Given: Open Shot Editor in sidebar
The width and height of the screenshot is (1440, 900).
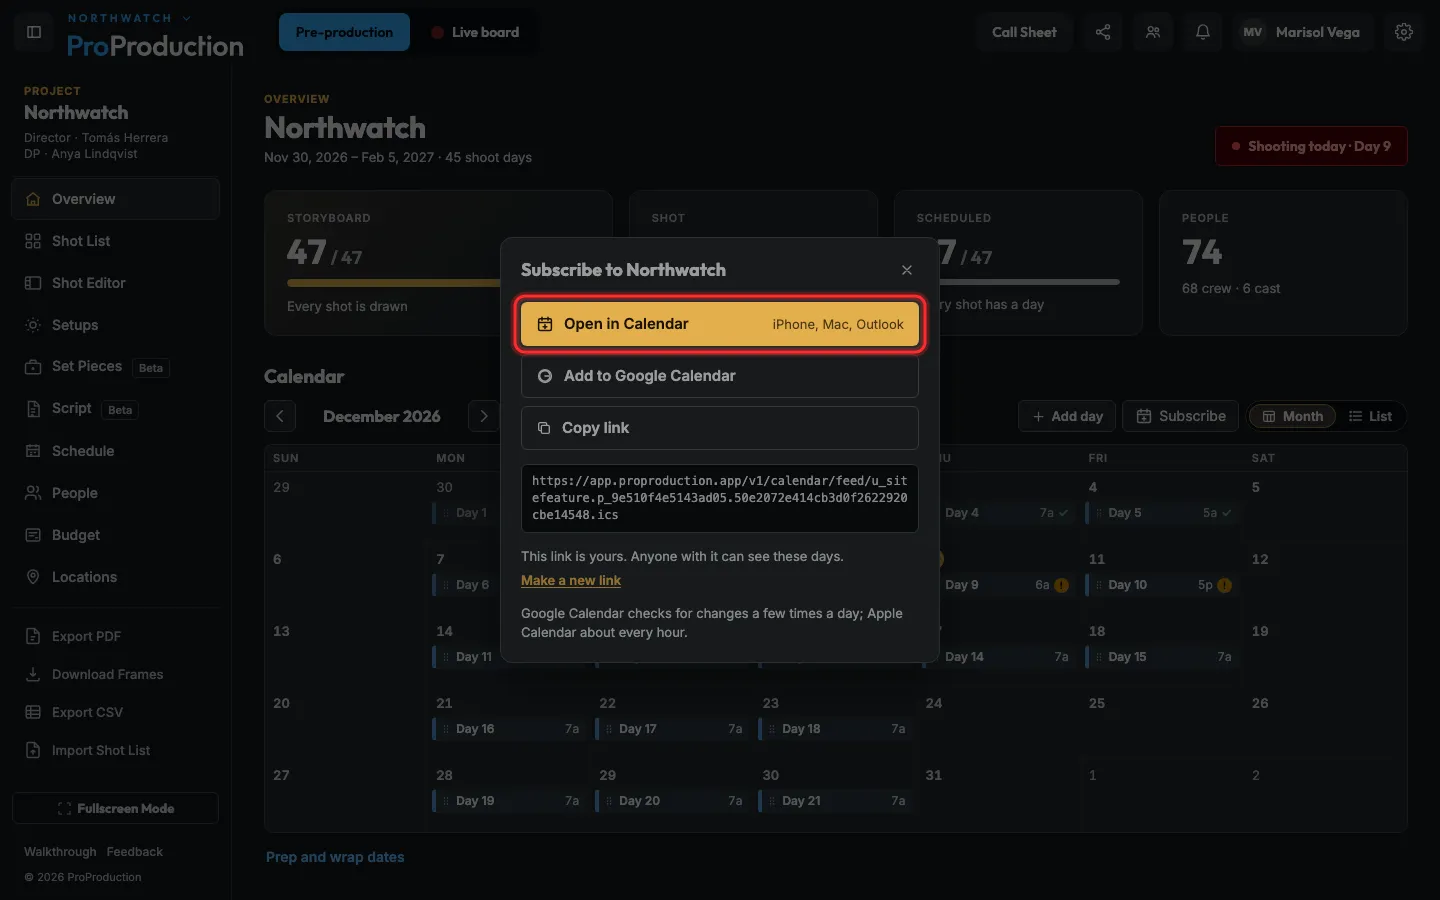Looking at the screenshot, I should click(116, 283).
